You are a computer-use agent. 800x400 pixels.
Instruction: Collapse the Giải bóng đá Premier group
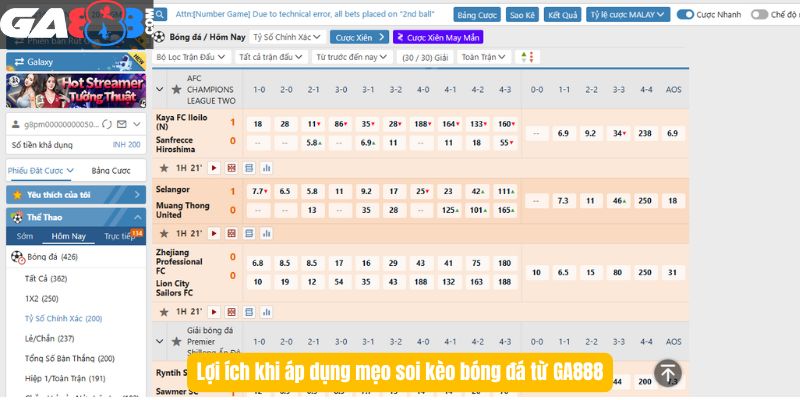160,341
